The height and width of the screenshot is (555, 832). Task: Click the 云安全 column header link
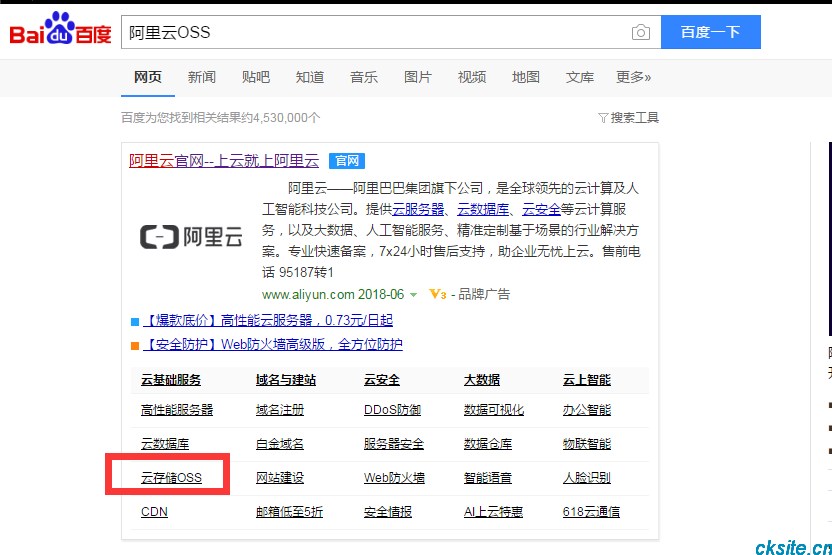coord(382,380)
